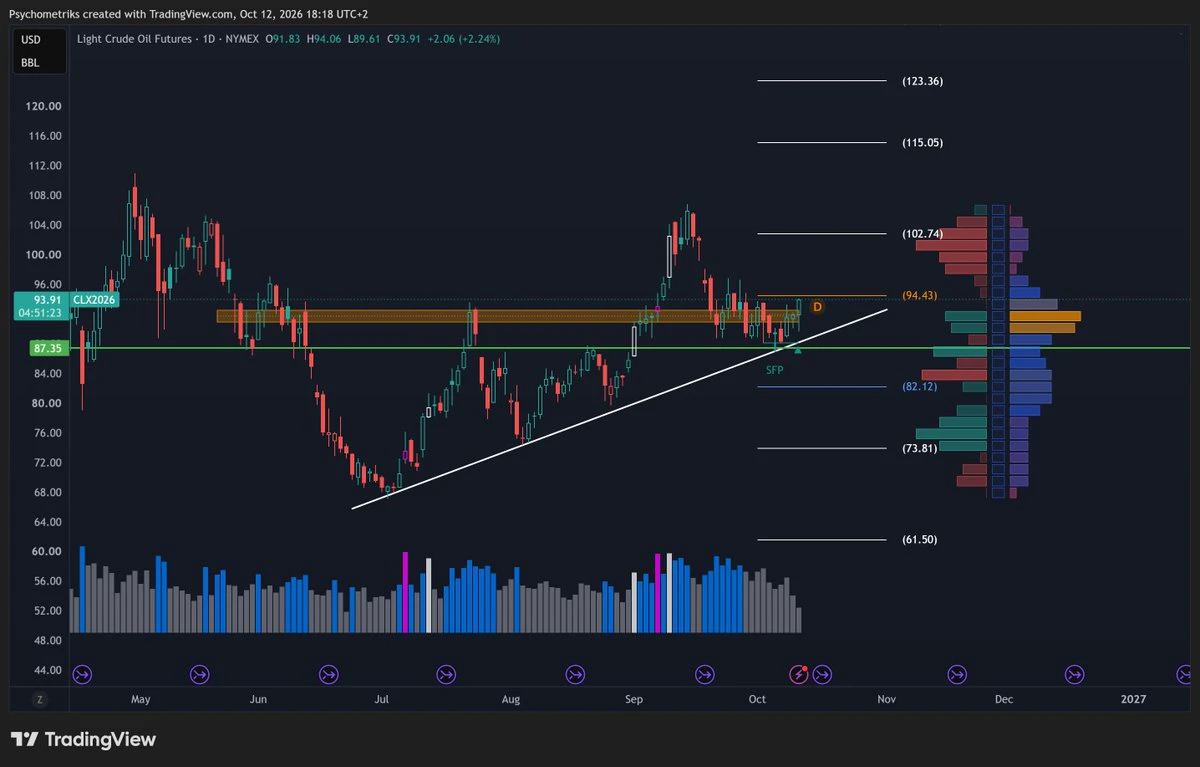This screenshot has width=1200, height=767.
Task: Click the Sep label on time axis
Action: [x=634, y=699]
